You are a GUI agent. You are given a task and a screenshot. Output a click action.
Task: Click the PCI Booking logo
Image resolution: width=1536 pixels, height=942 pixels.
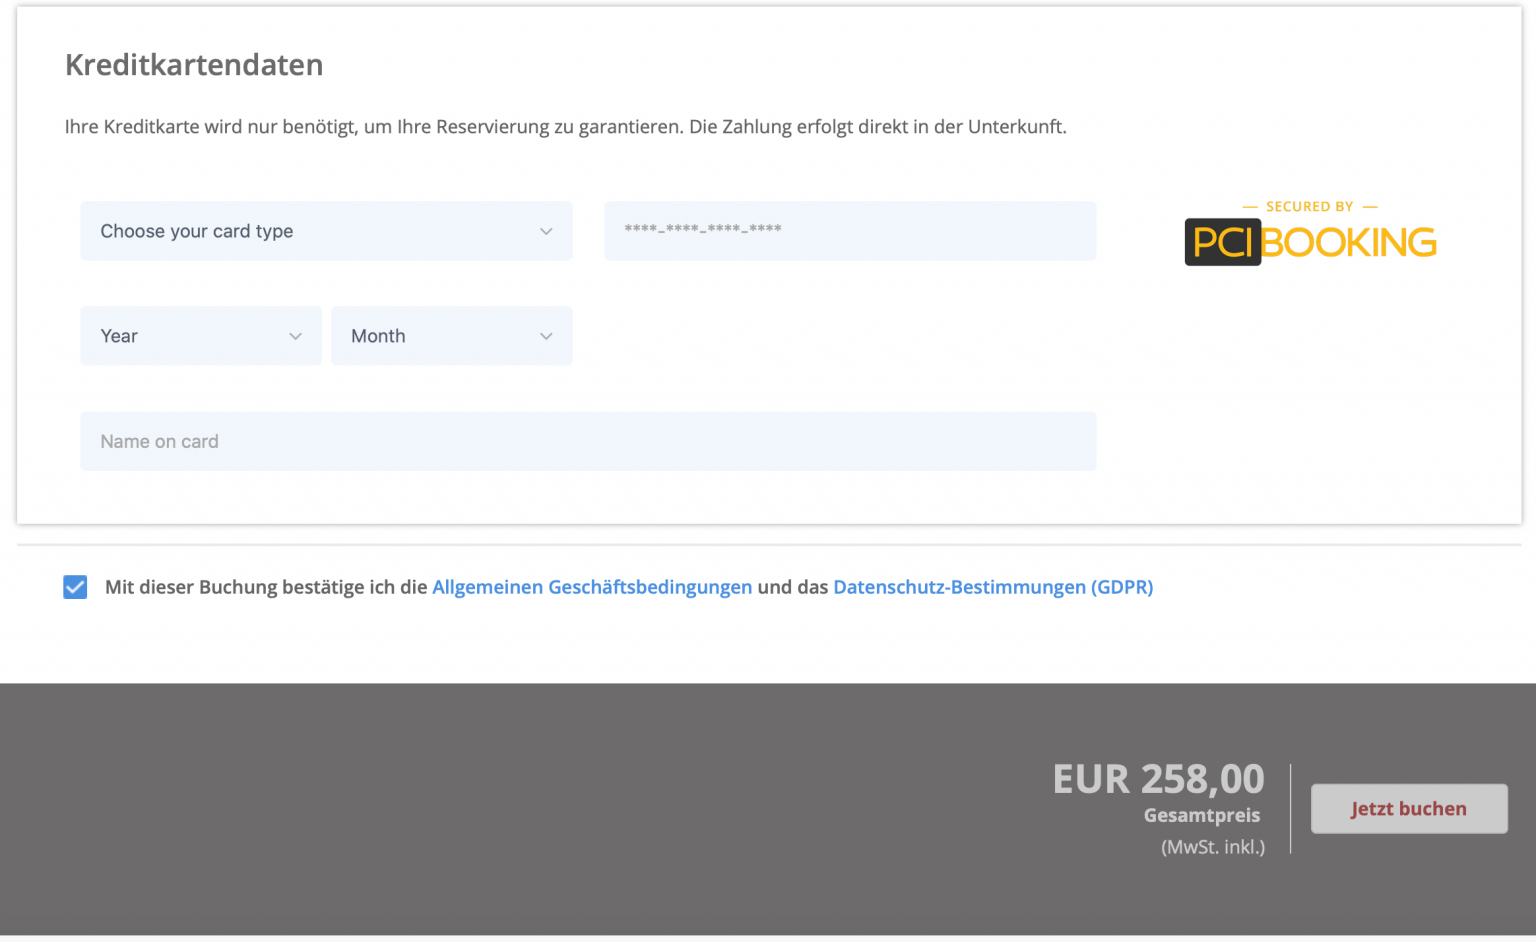click(1310, 242)
